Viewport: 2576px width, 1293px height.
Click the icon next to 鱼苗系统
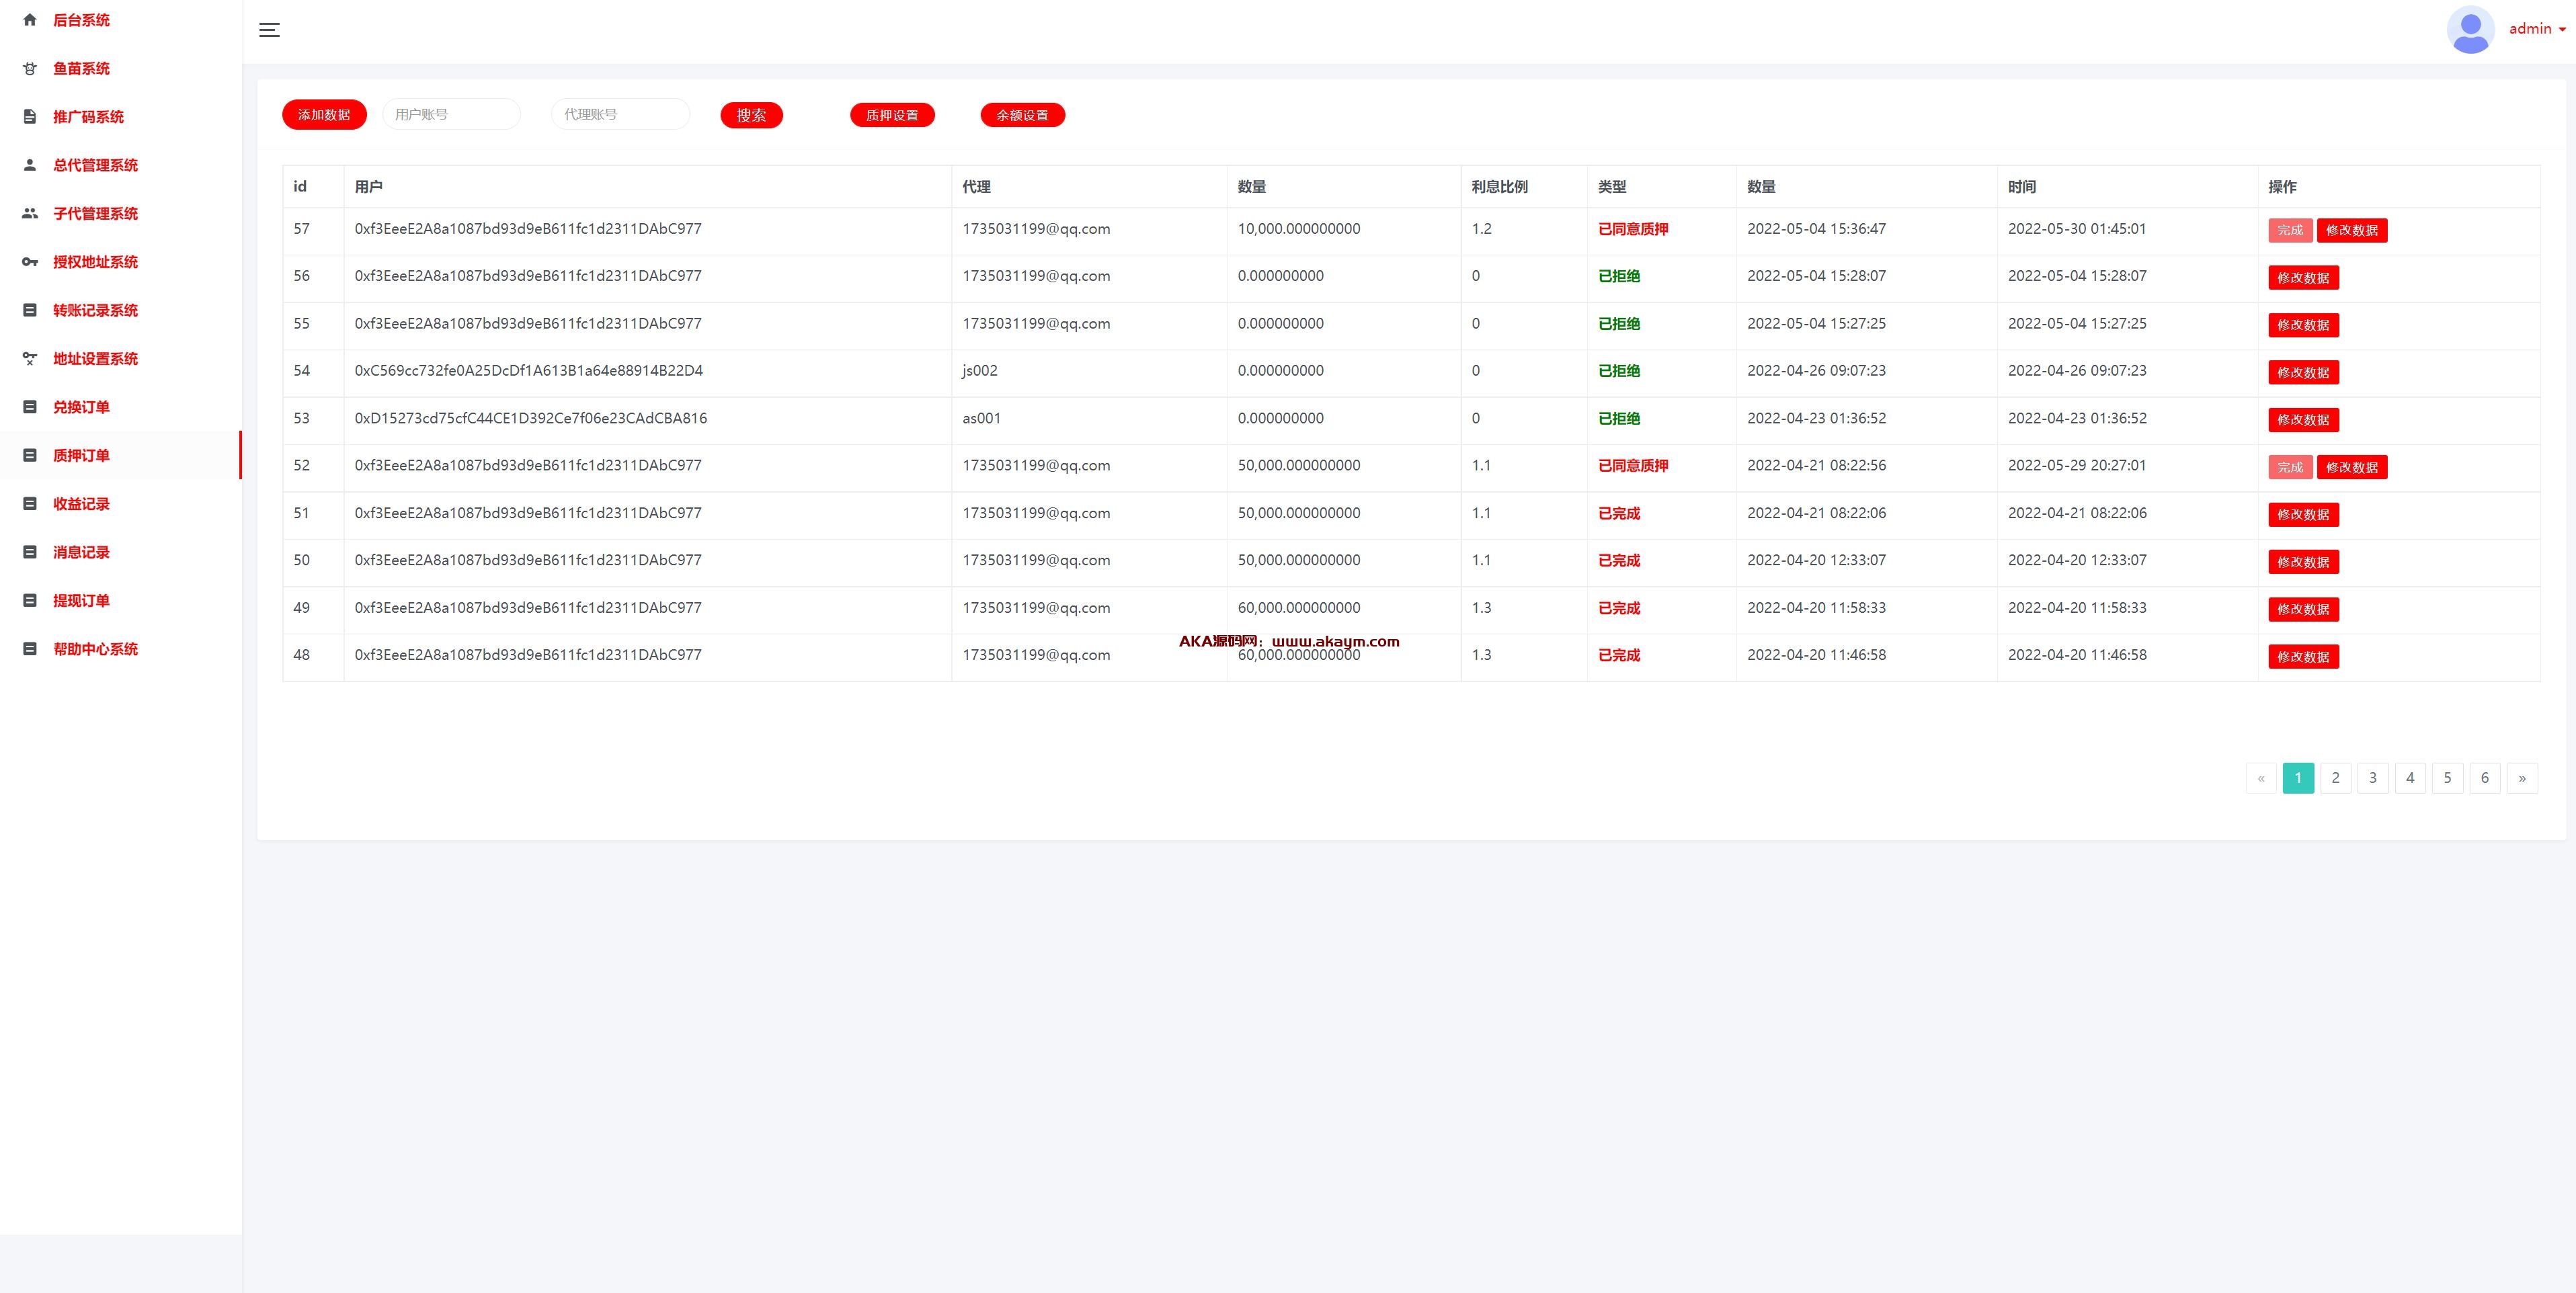pyautogui.click(x=30, y=68)
